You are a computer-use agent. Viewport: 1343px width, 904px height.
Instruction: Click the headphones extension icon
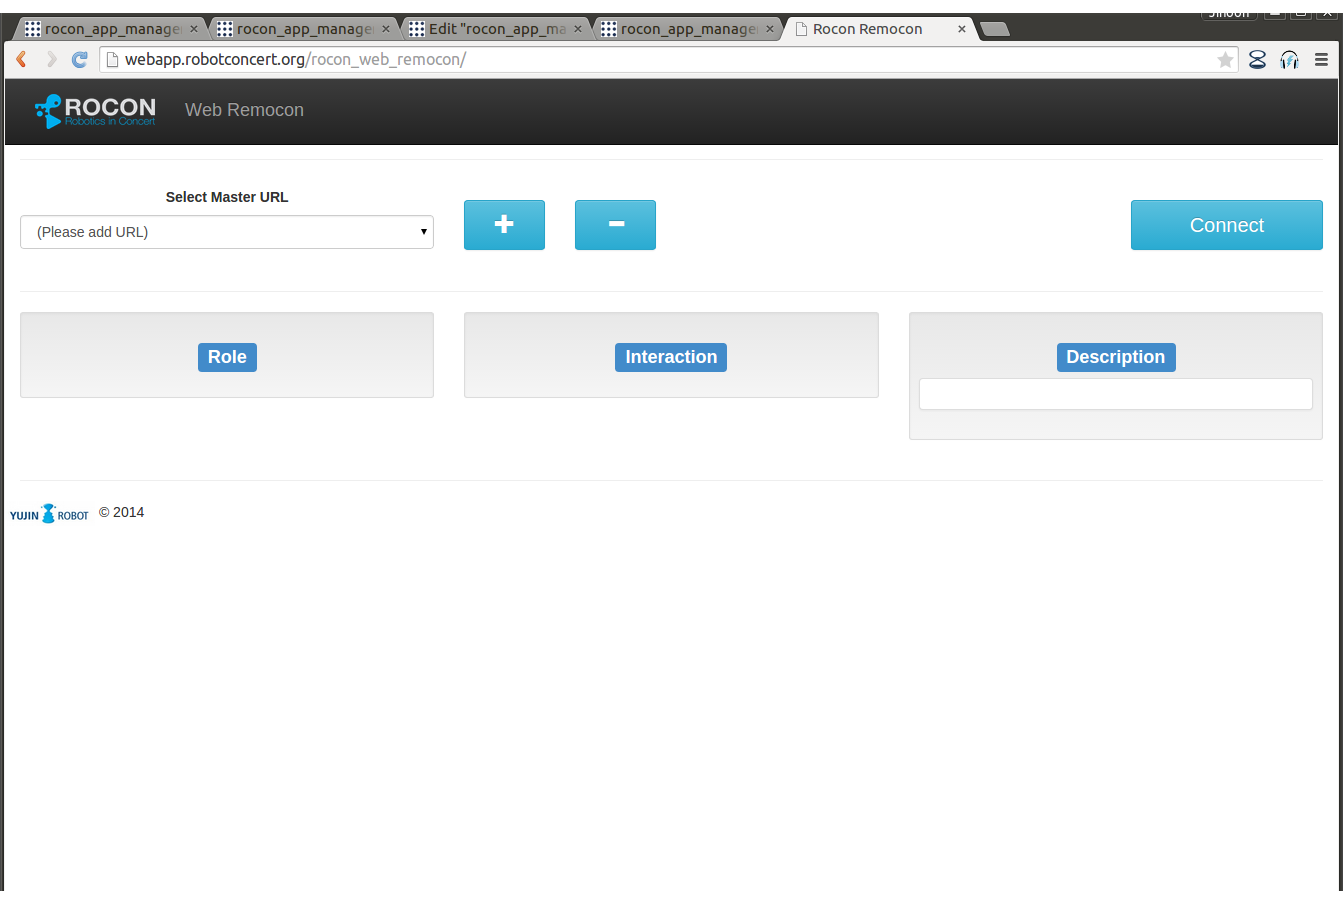coord(1289,60)
